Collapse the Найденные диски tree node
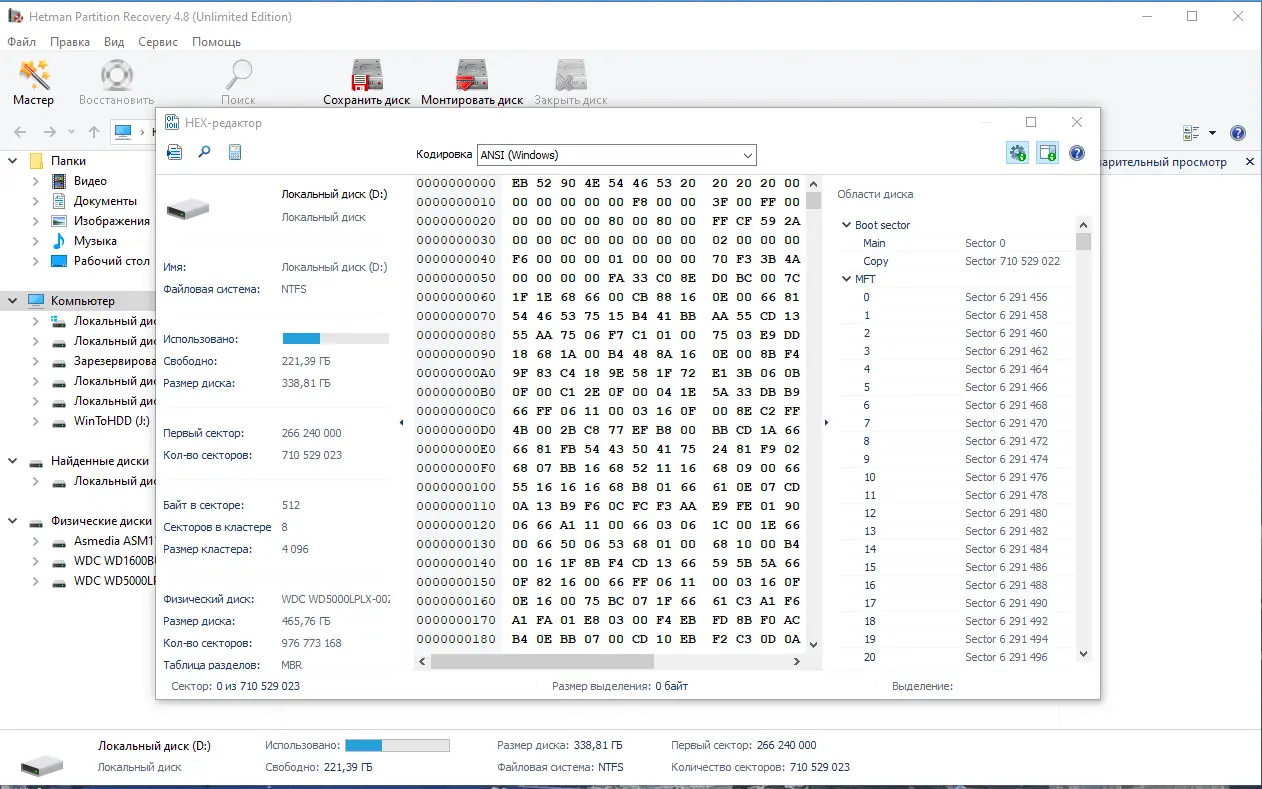The height and width of the screenshot is (789, 1262). (x=14, y=461)
